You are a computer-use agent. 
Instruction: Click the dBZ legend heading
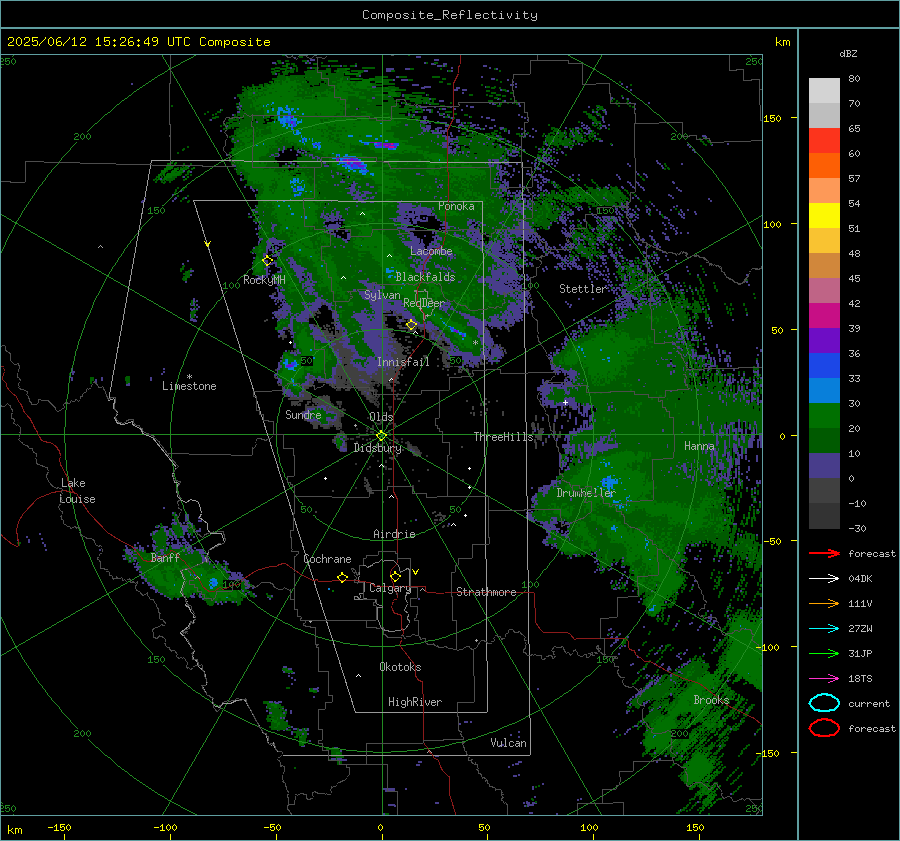848,53
